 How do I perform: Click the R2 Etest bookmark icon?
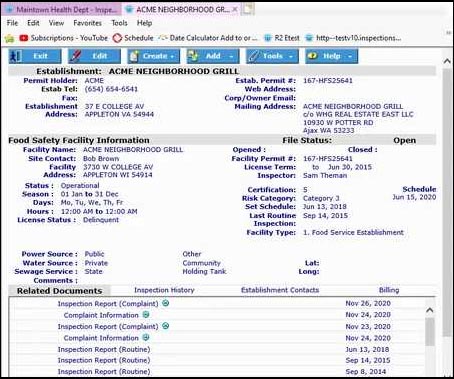coord(268,38)
